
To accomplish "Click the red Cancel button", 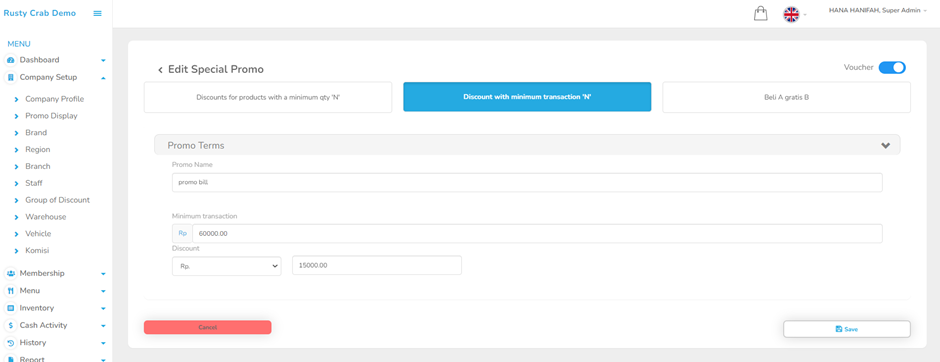I will pos(207,327).
